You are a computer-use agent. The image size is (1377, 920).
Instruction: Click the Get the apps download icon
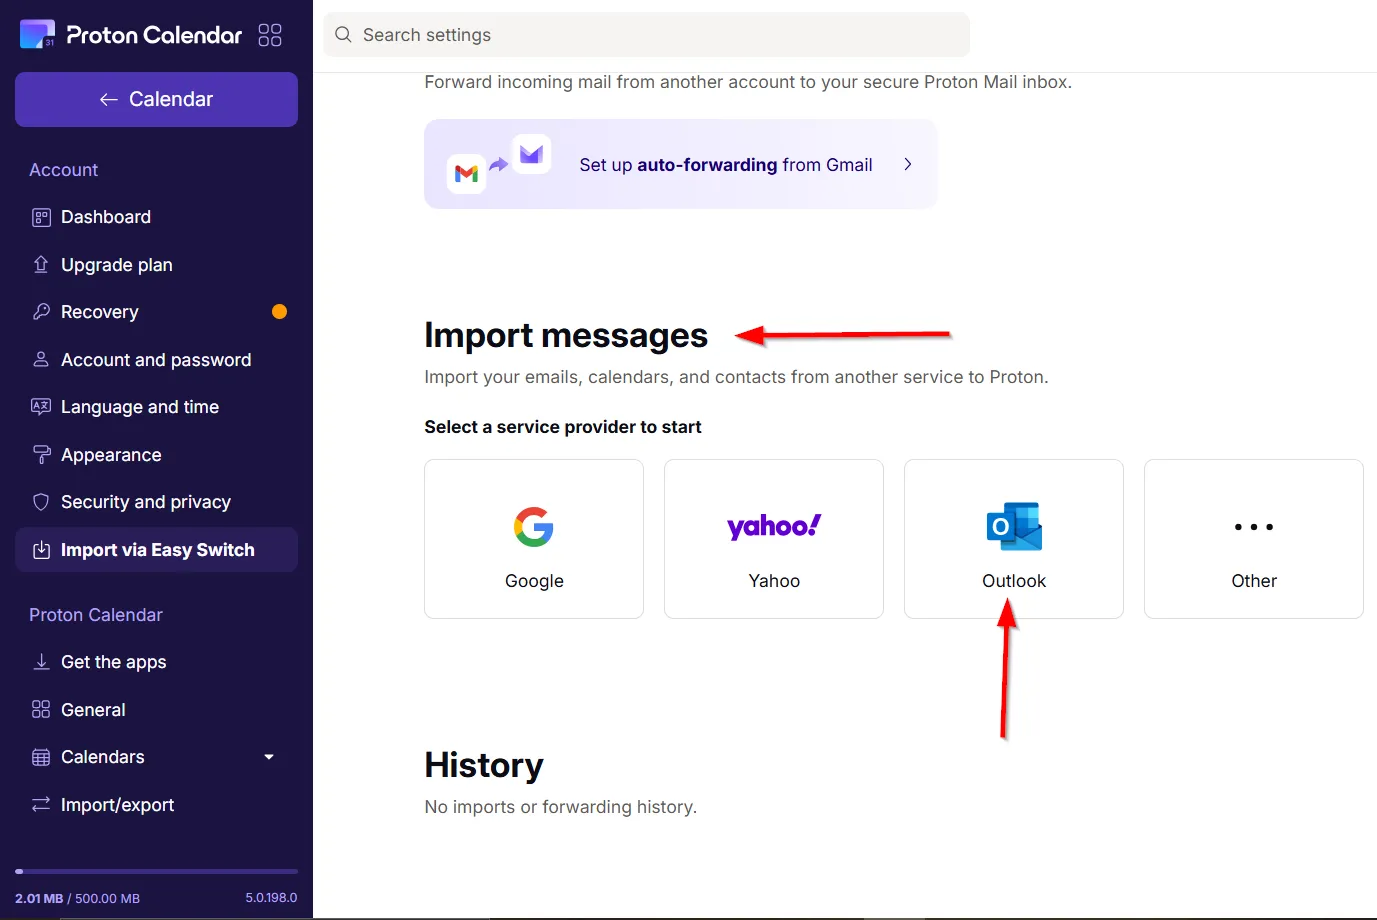click(x=40, y=661)
